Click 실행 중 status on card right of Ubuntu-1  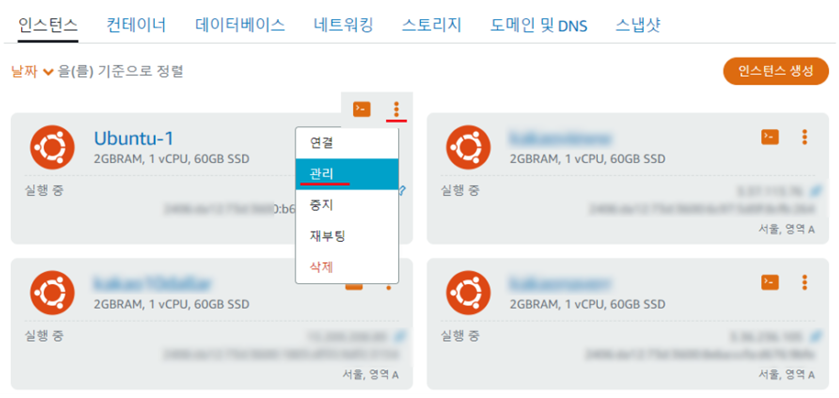coord(460,190)
